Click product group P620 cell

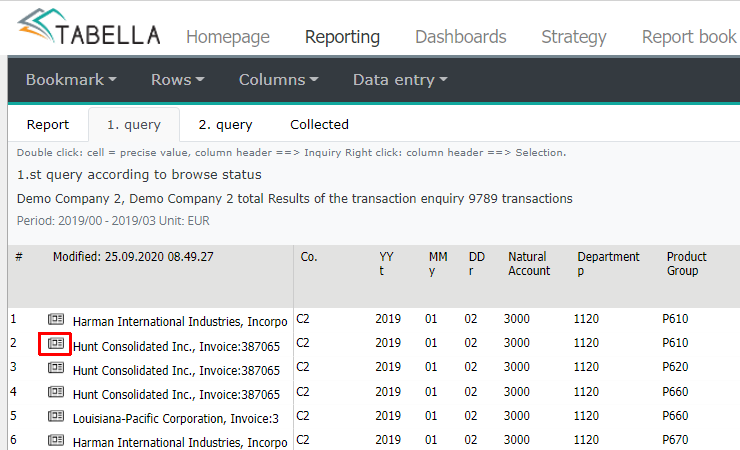(675, 367)
